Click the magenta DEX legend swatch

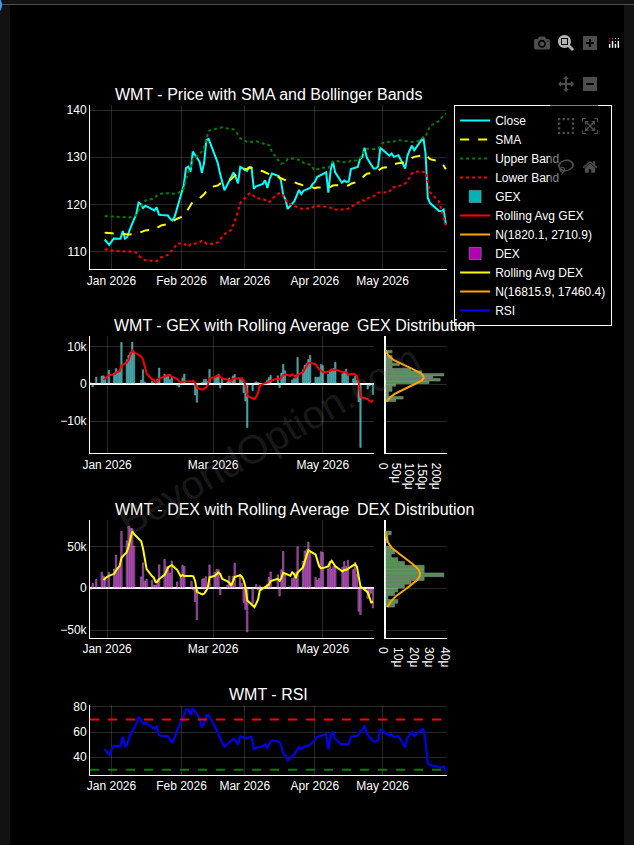(x=475, y=253)
